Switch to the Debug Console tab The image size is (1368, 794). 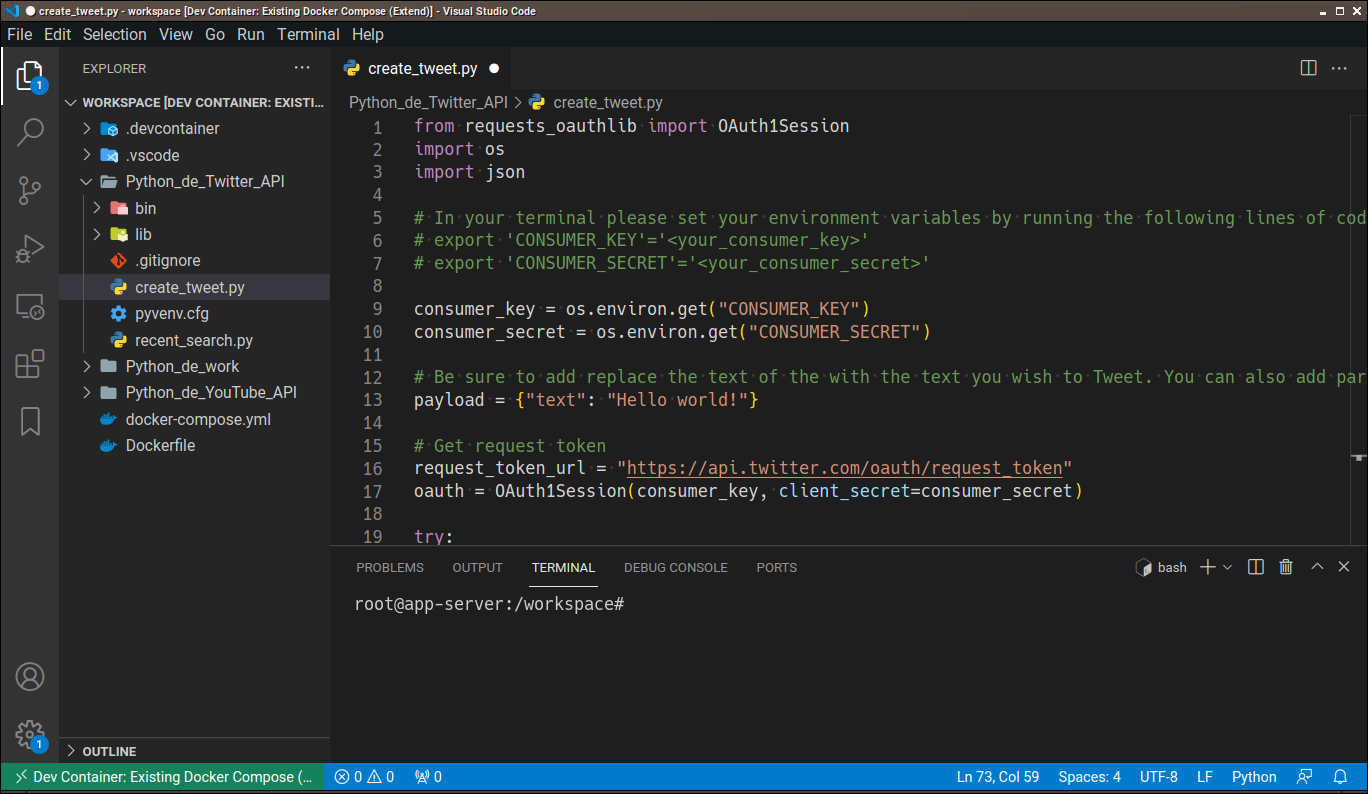click(675, 567)
